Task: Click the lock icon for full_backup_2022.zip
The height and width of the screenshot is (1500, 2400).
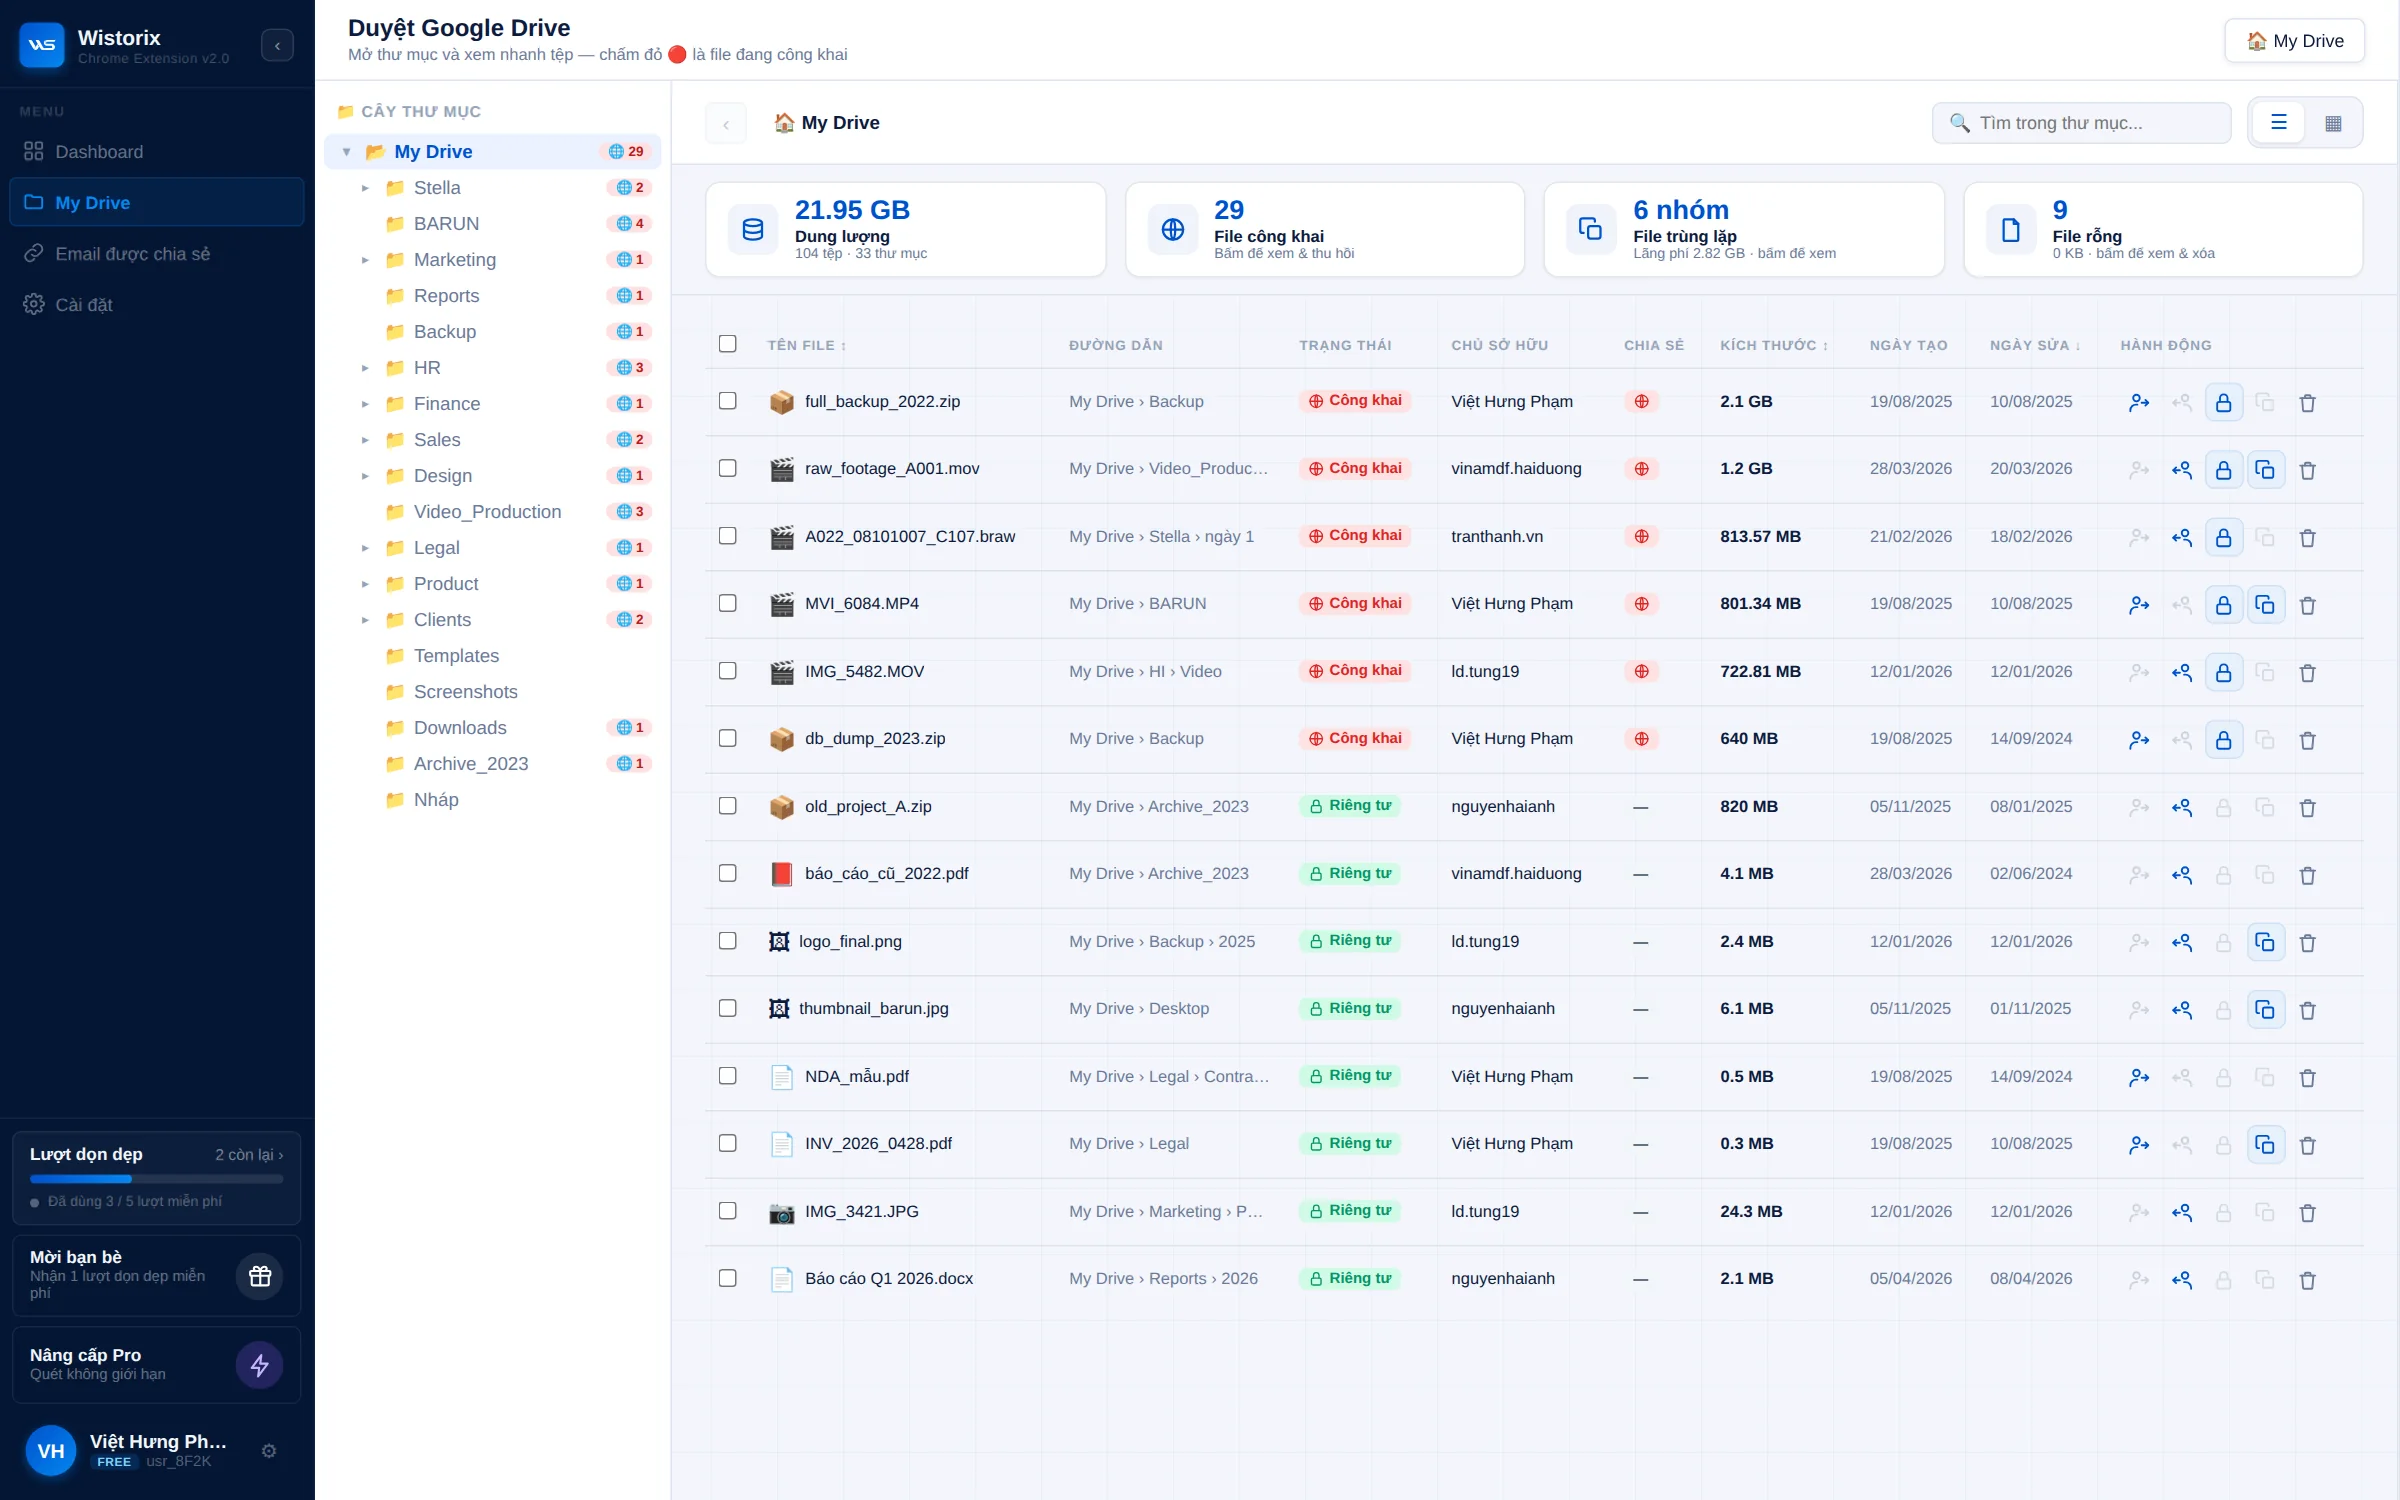Action: click(x=2223, y=402)
